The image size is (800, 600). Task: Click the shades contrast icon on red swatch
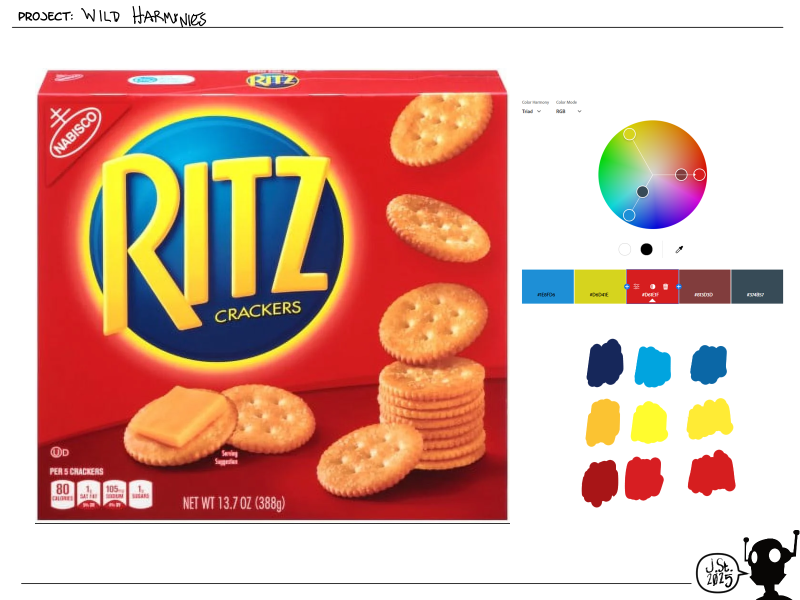tap(652, 287)
